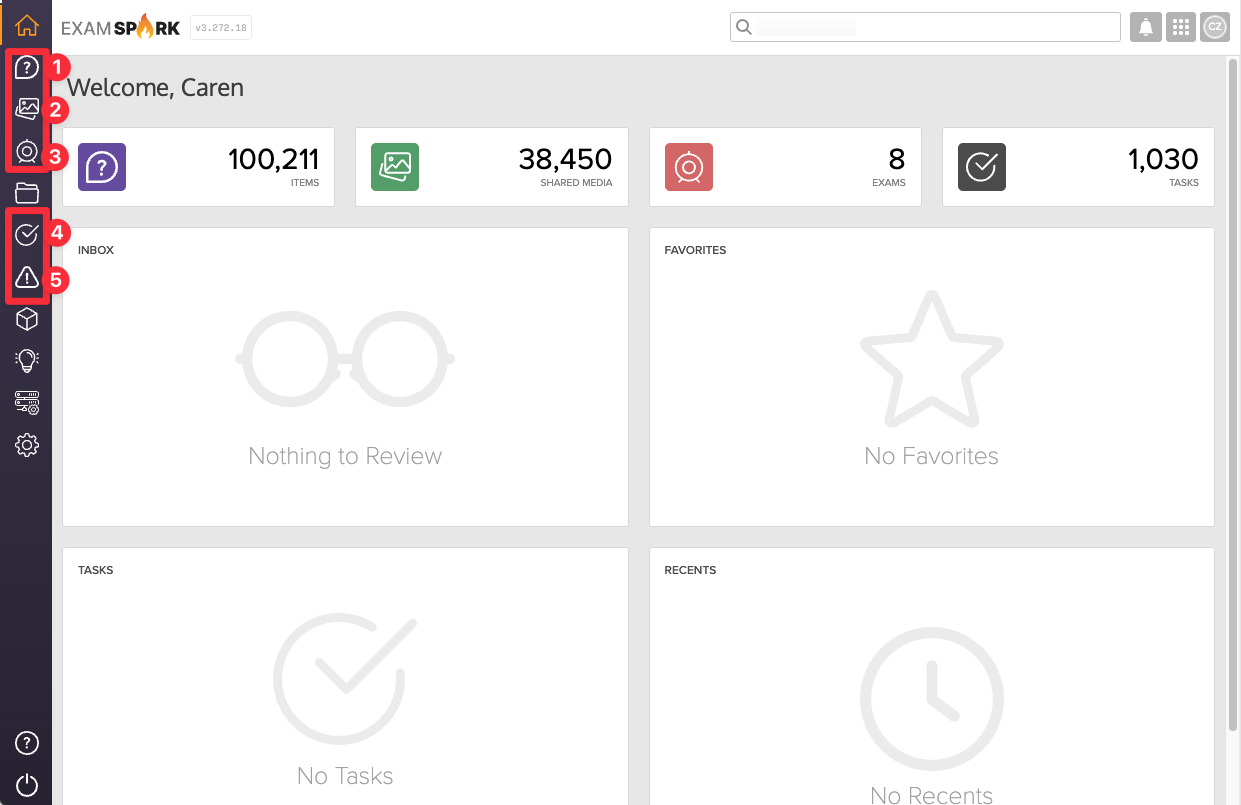Click the dark Tasks card icon
1241x805 pixels.
point(982,167)
